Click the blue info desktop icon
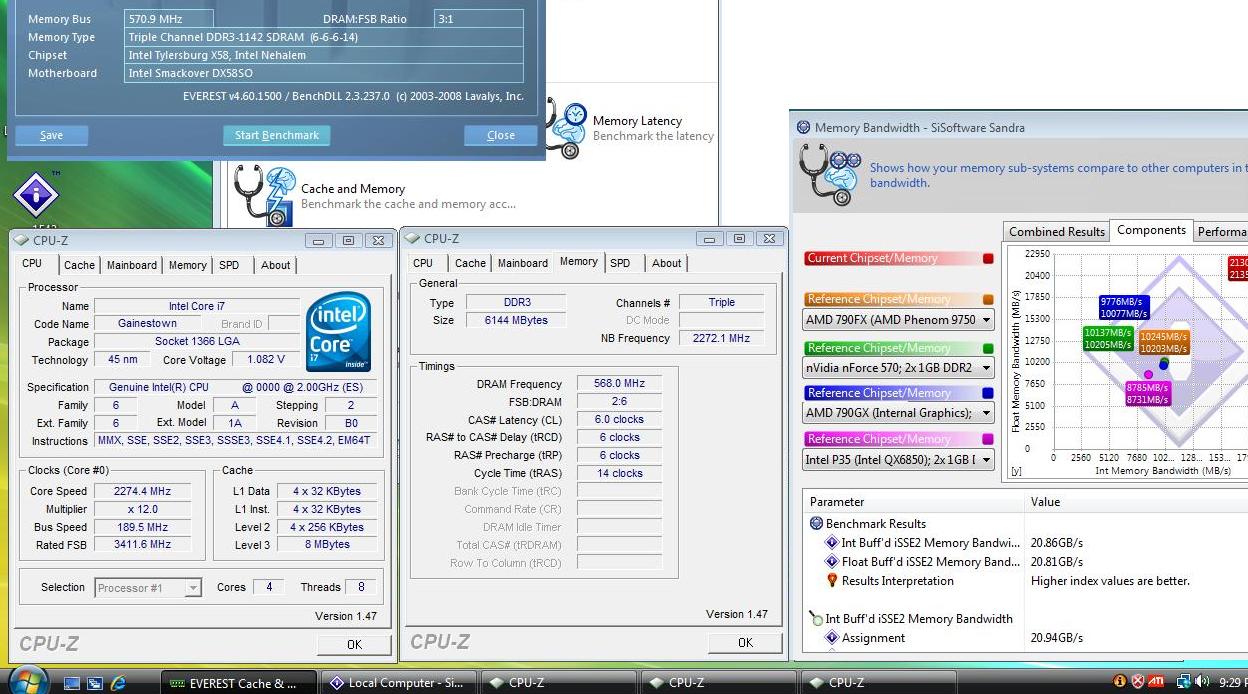 36,193
